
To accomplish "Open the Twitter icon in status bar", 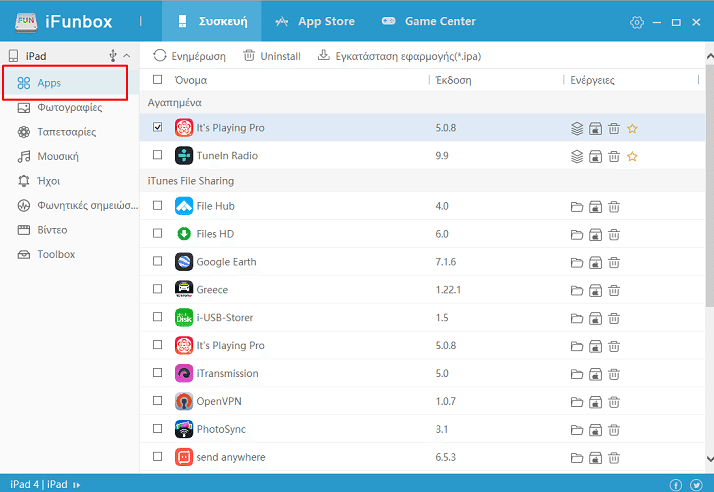I will pos(696,485).
